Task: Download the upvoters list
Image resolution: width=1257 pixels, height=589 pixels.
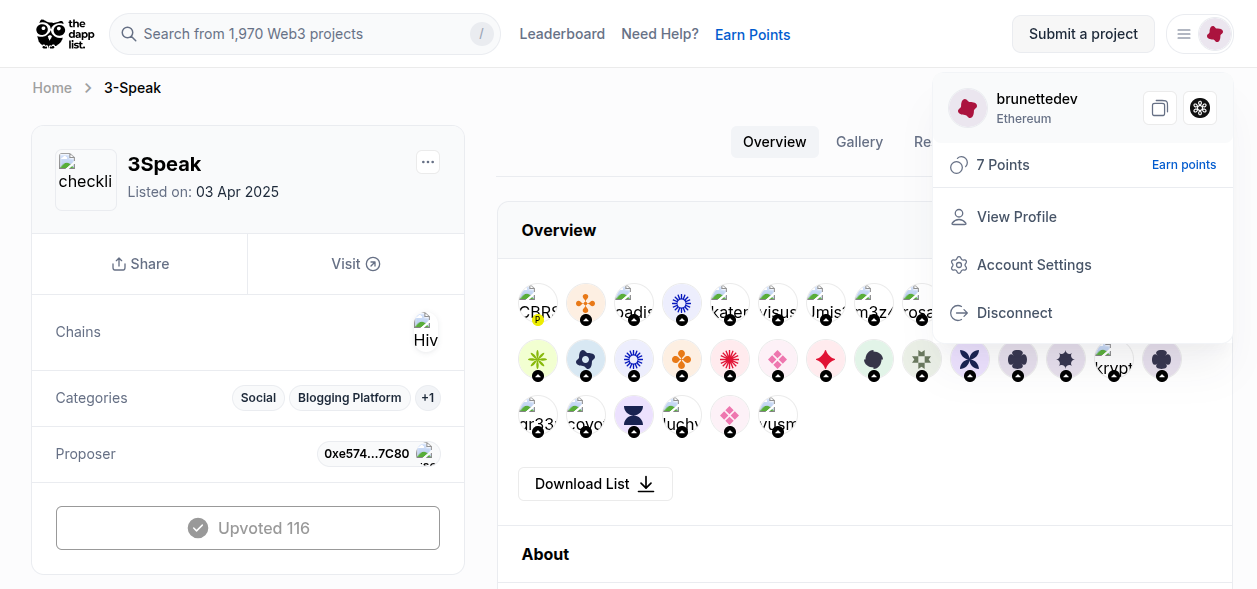Action: (595, 484)
